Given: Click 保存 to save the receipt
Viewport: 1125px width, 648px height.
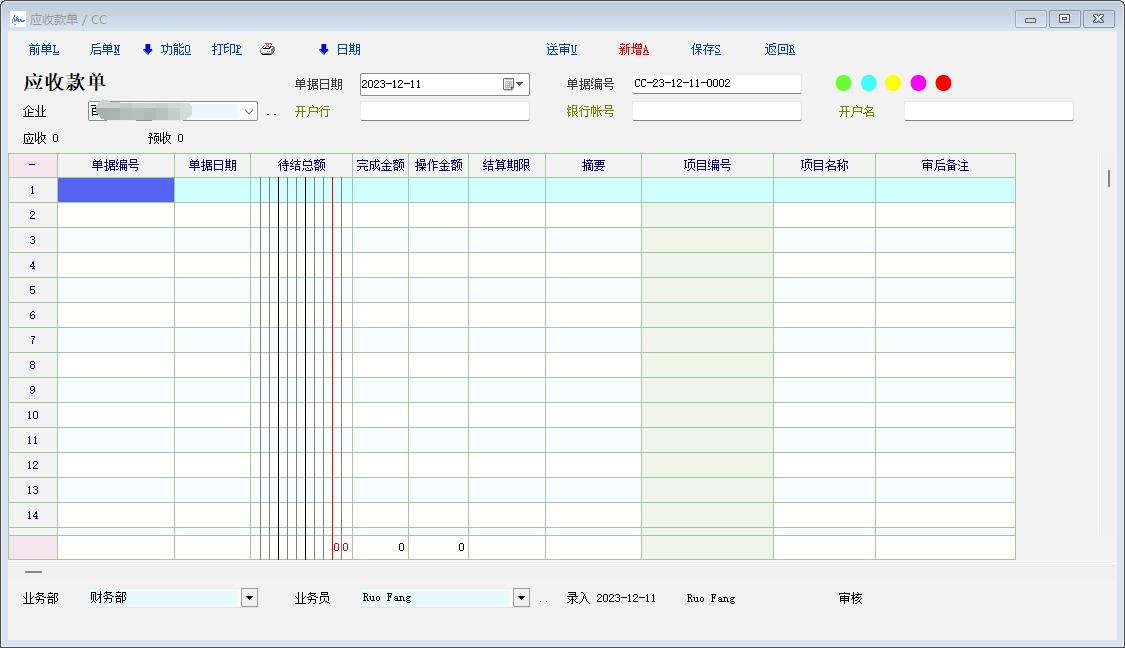Looking at the screenshot, I should 705,49.
